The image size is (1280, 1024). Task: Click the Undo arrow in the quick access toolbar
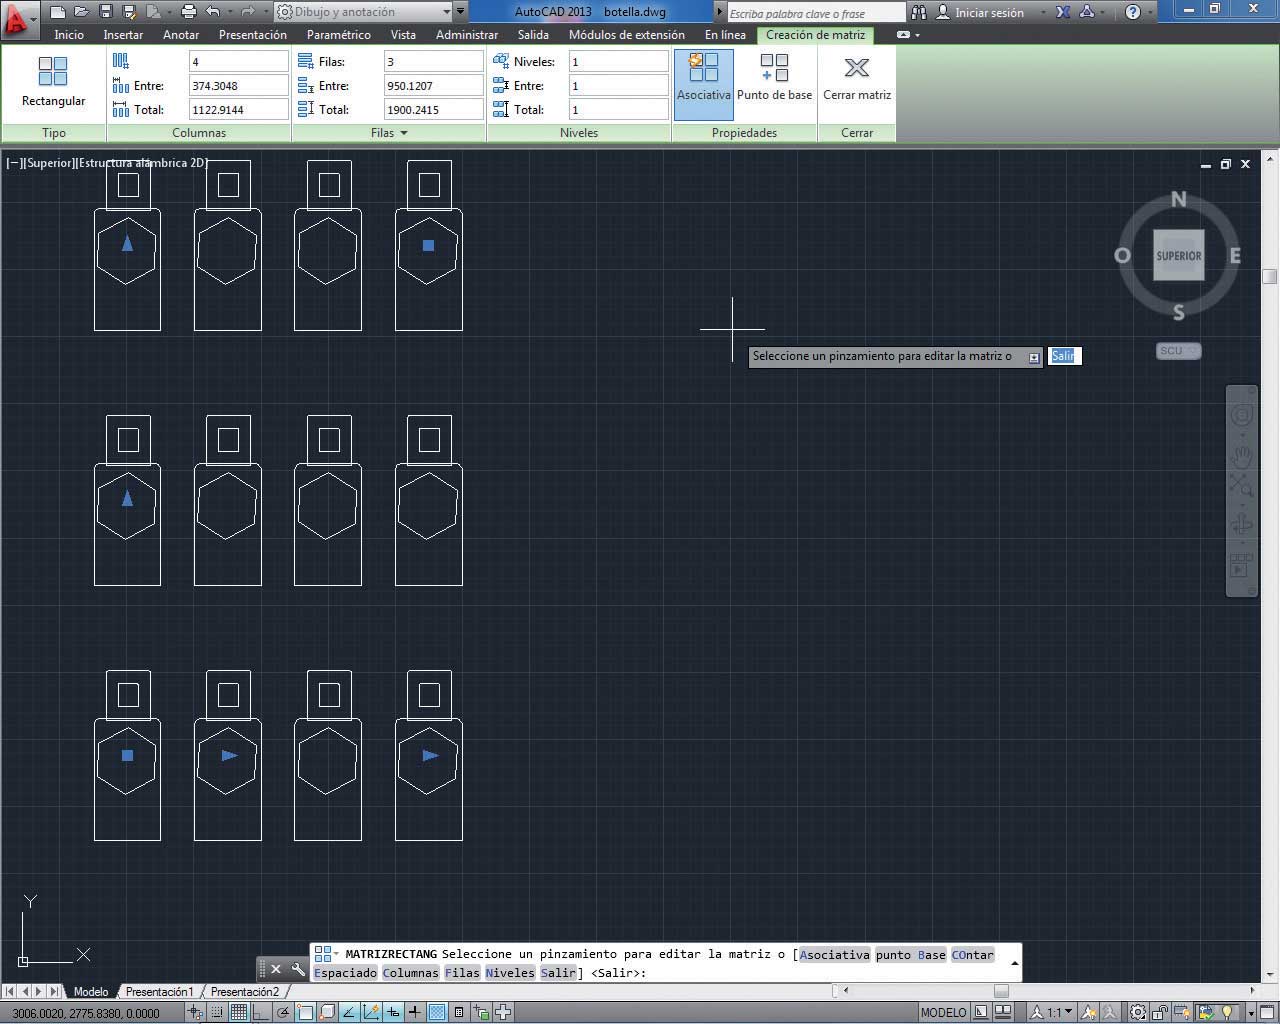213,12
